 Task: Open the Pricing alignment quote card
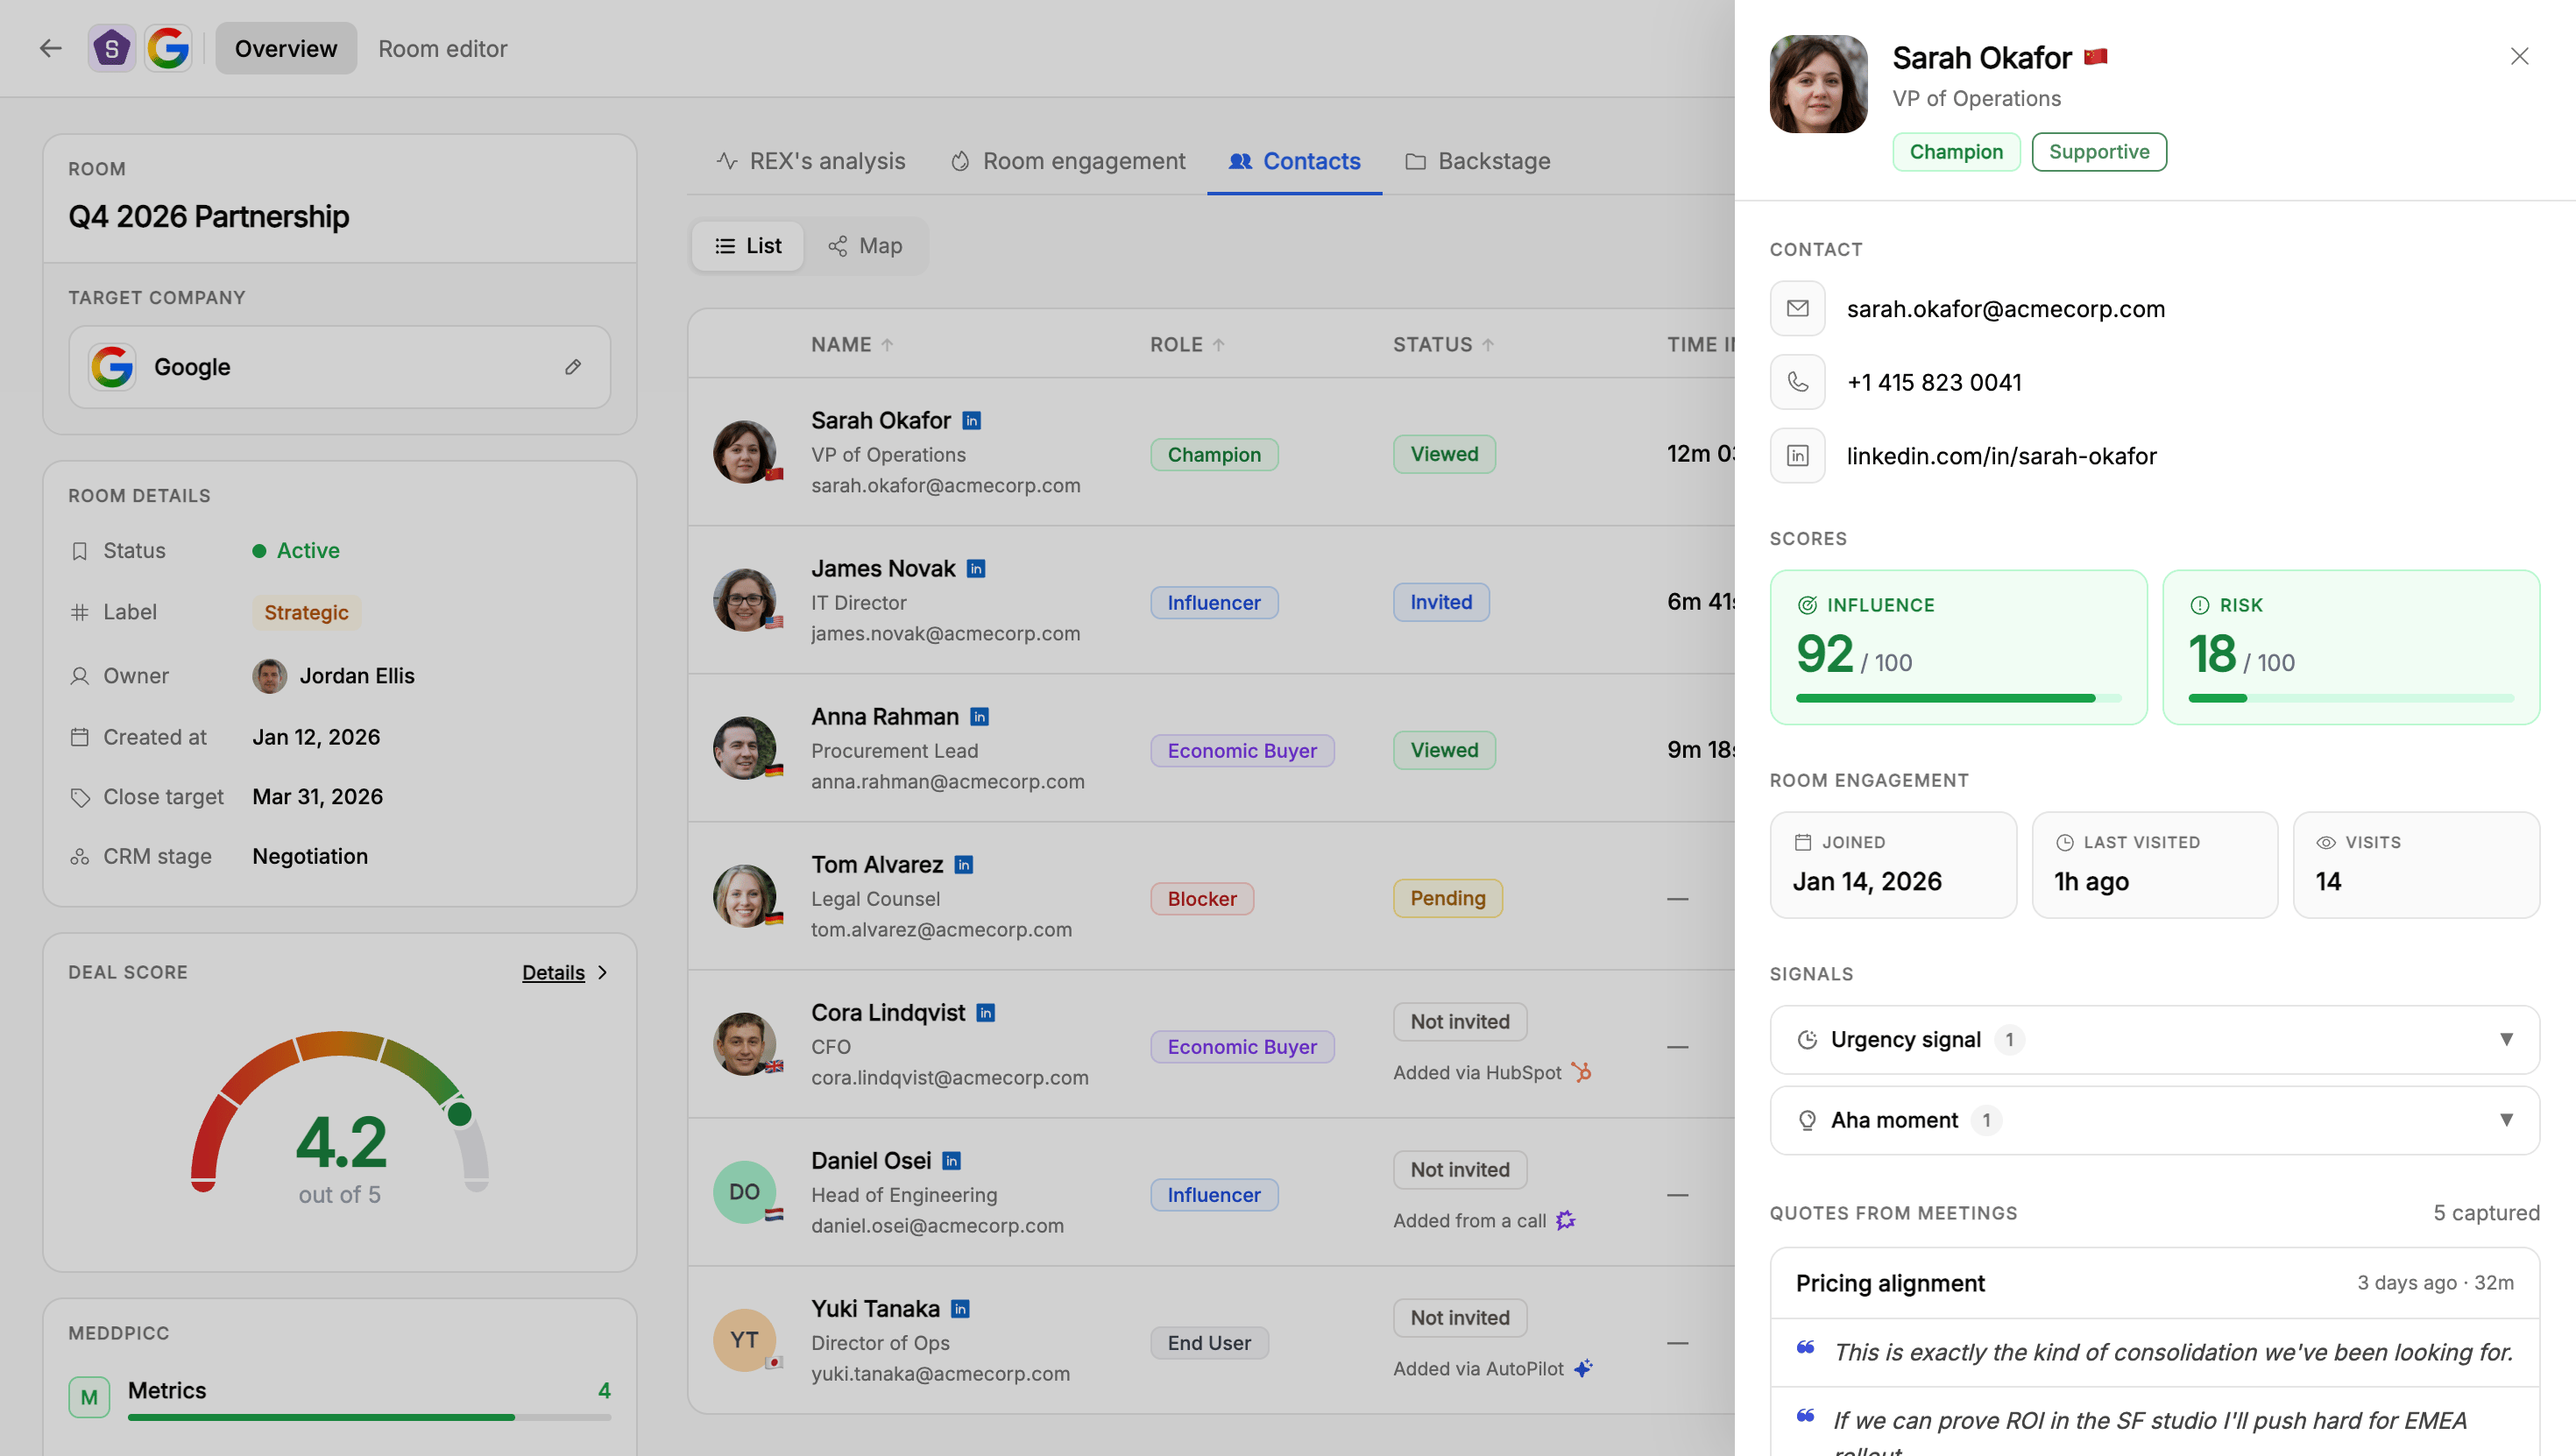2154,1283
